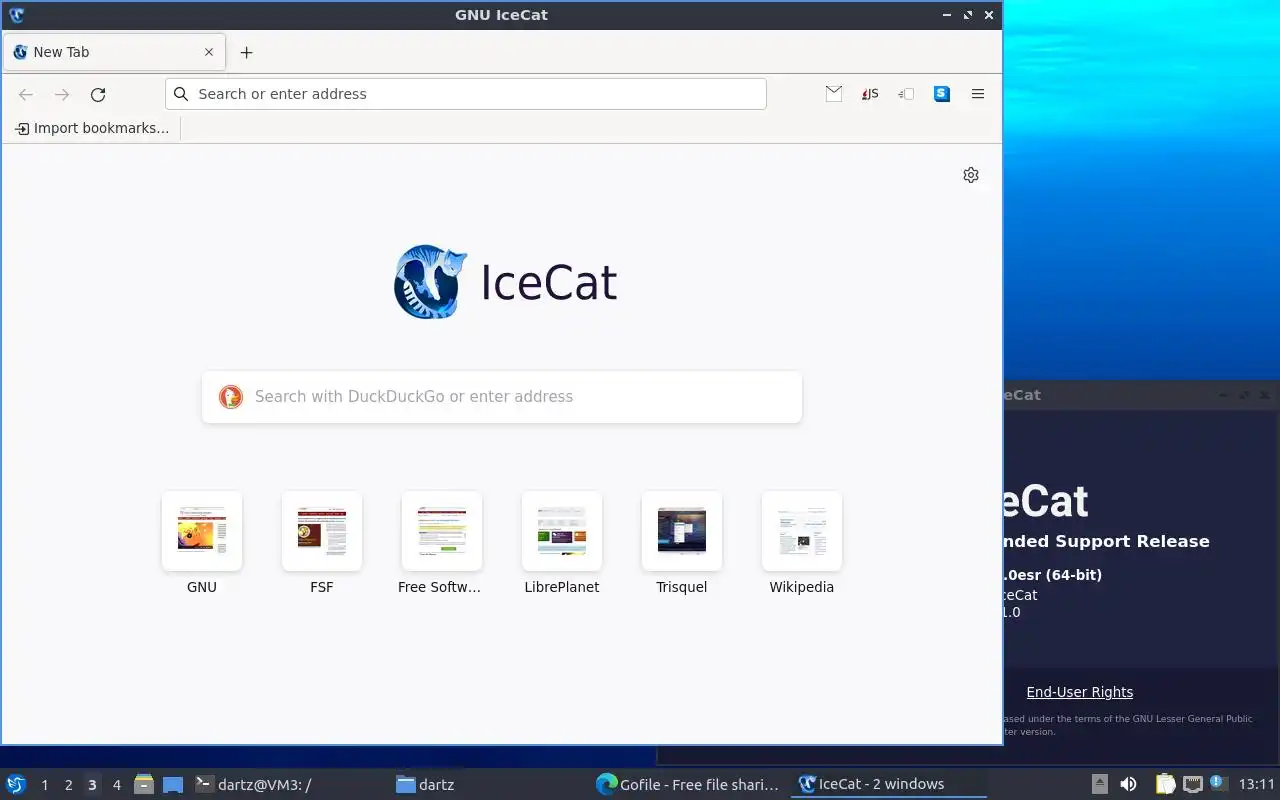The width and height of the screenshot is (1280, 800).
Task: Open the dartz@VM3 terminal taskbar entry
Action: pos(290,785)
